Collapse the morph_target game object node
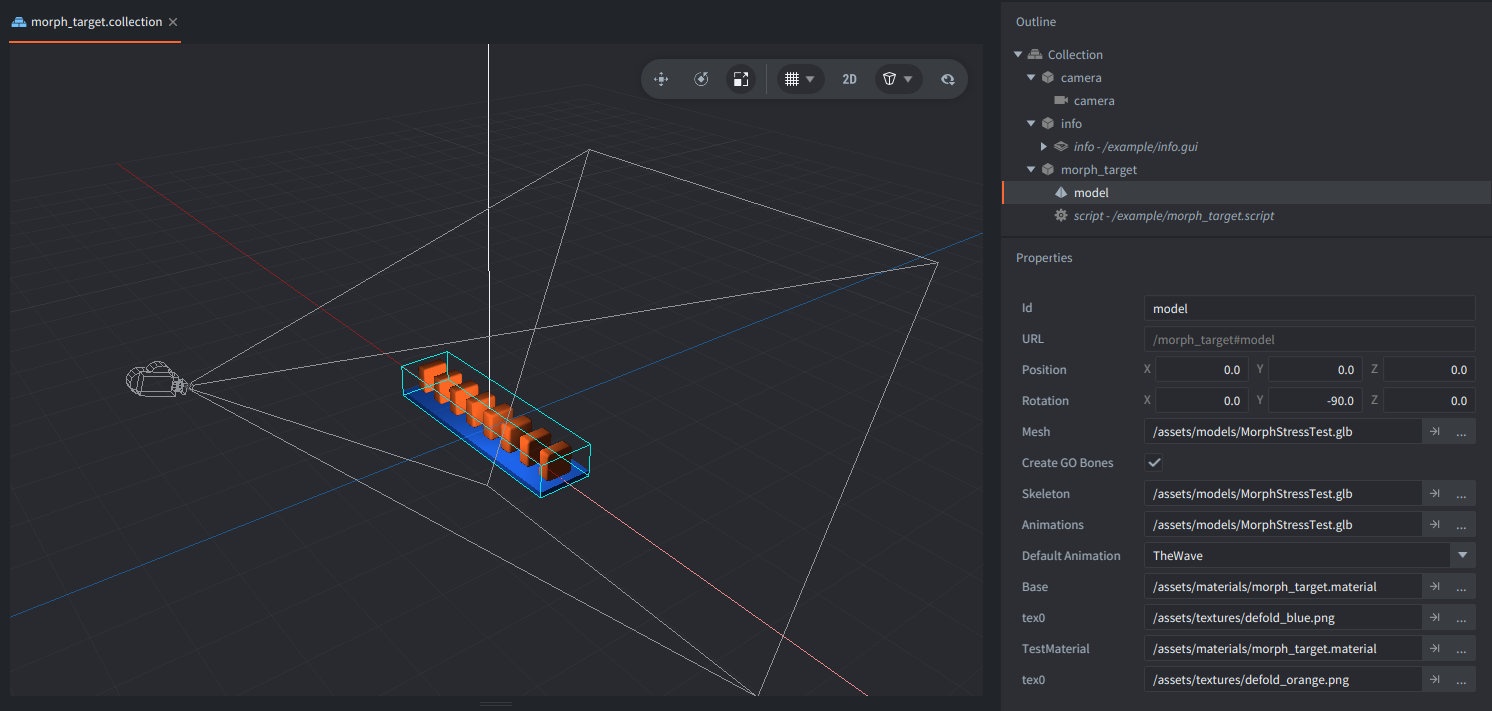 [1032, 170]
